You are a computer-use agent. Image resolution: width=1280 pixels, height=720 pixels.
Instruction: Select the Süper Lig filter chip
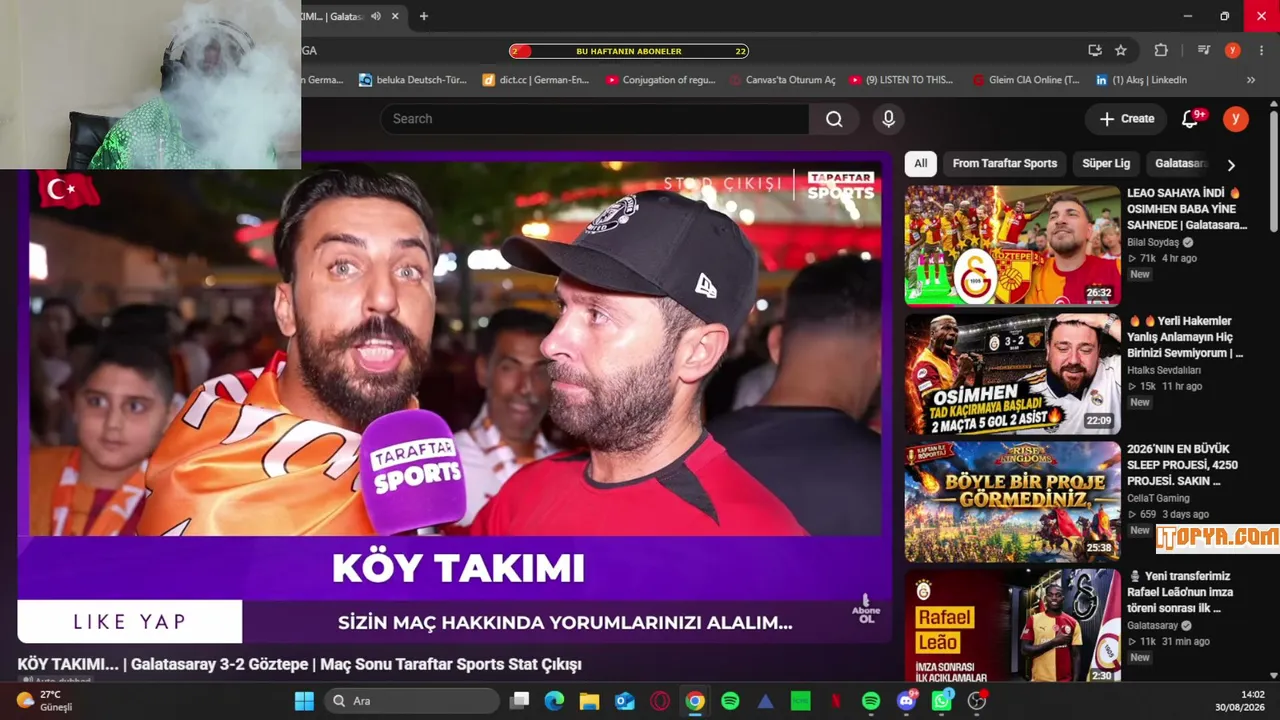point(1106,164)
